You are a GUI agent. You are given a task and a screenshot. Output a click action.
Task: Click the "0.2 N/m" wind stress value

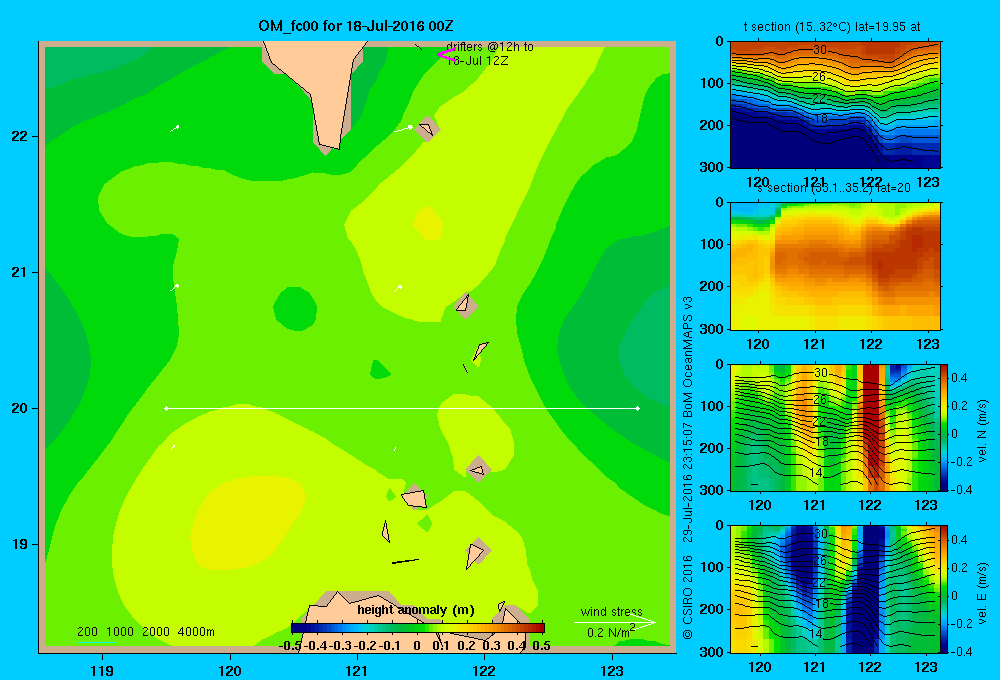pos(609,633)
